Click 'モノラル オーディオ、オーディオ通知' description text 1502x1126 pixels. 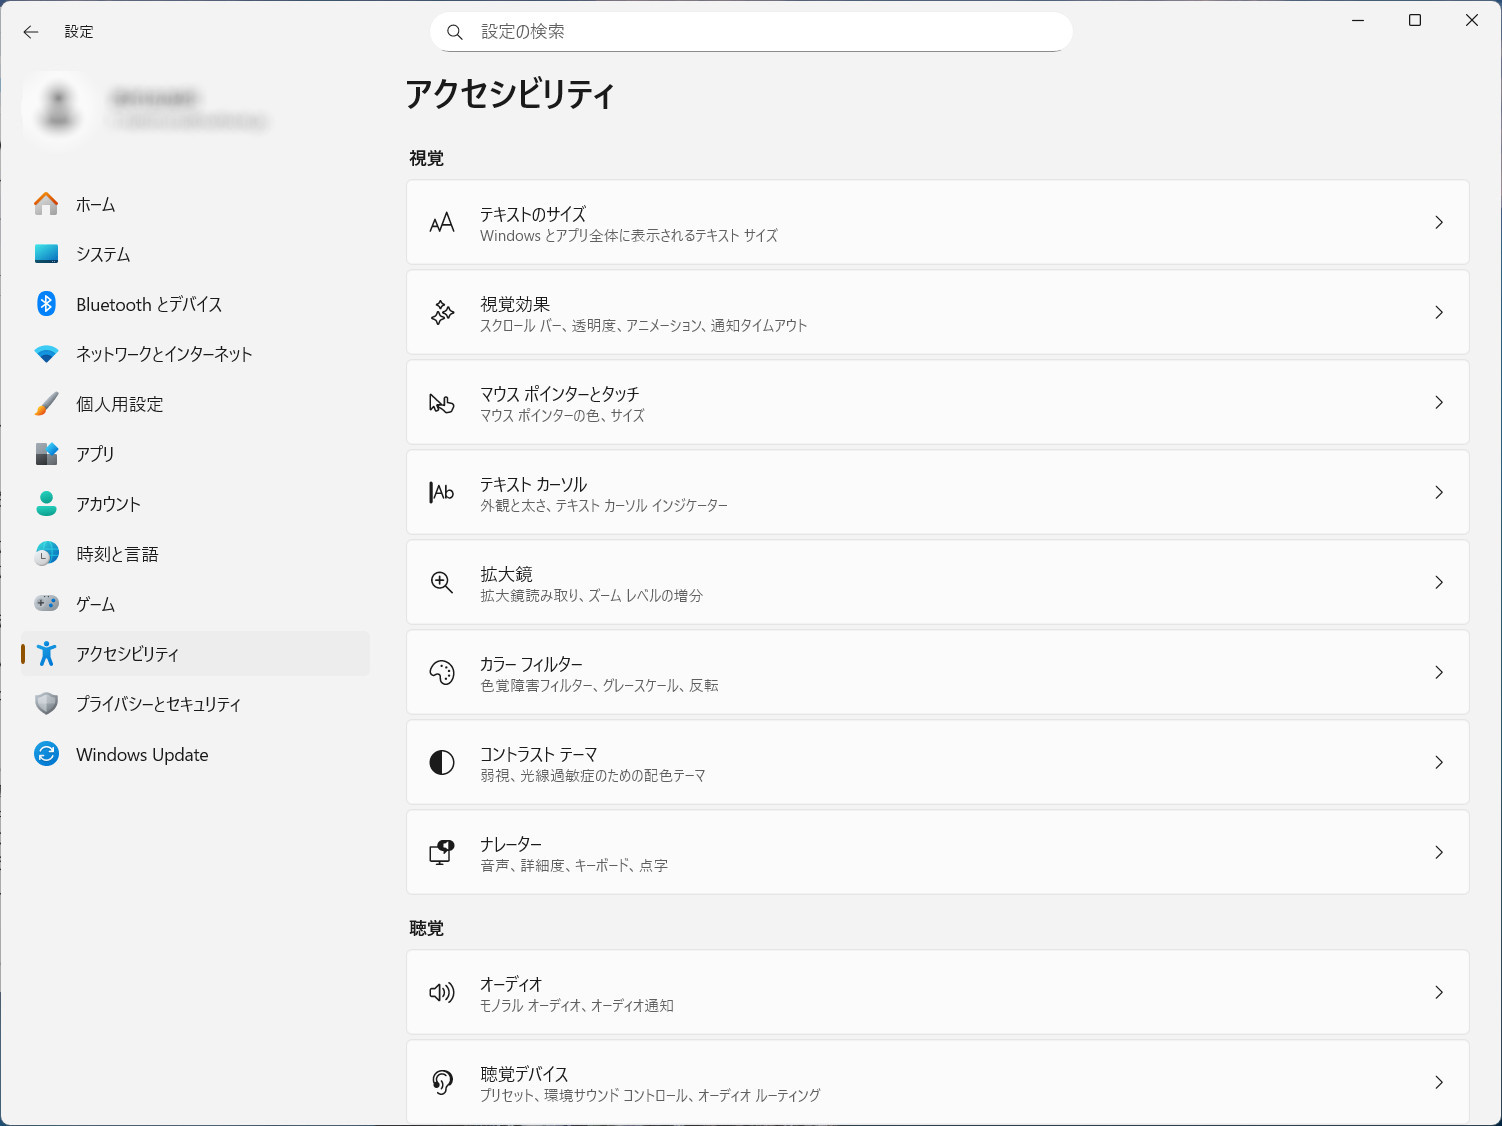577,1006
